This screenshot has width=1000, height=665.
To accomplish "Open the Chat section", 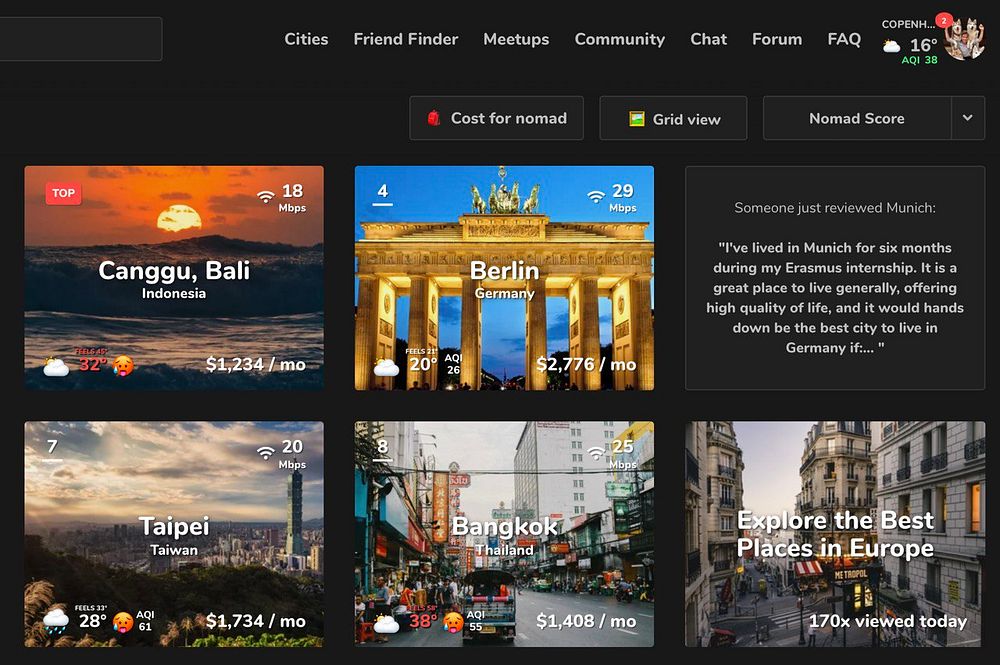I will pos(709,39).
